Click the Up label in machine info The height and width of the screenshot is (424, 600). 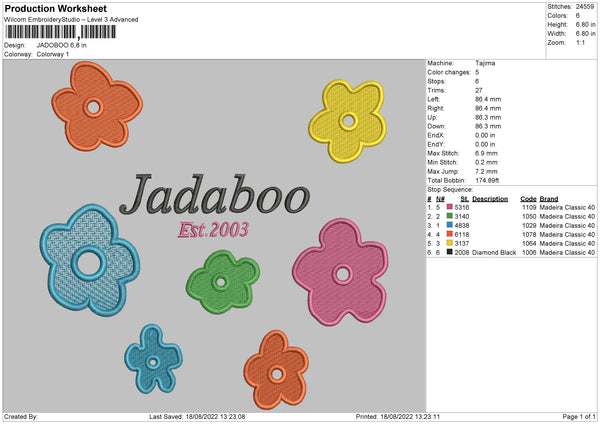432,117
